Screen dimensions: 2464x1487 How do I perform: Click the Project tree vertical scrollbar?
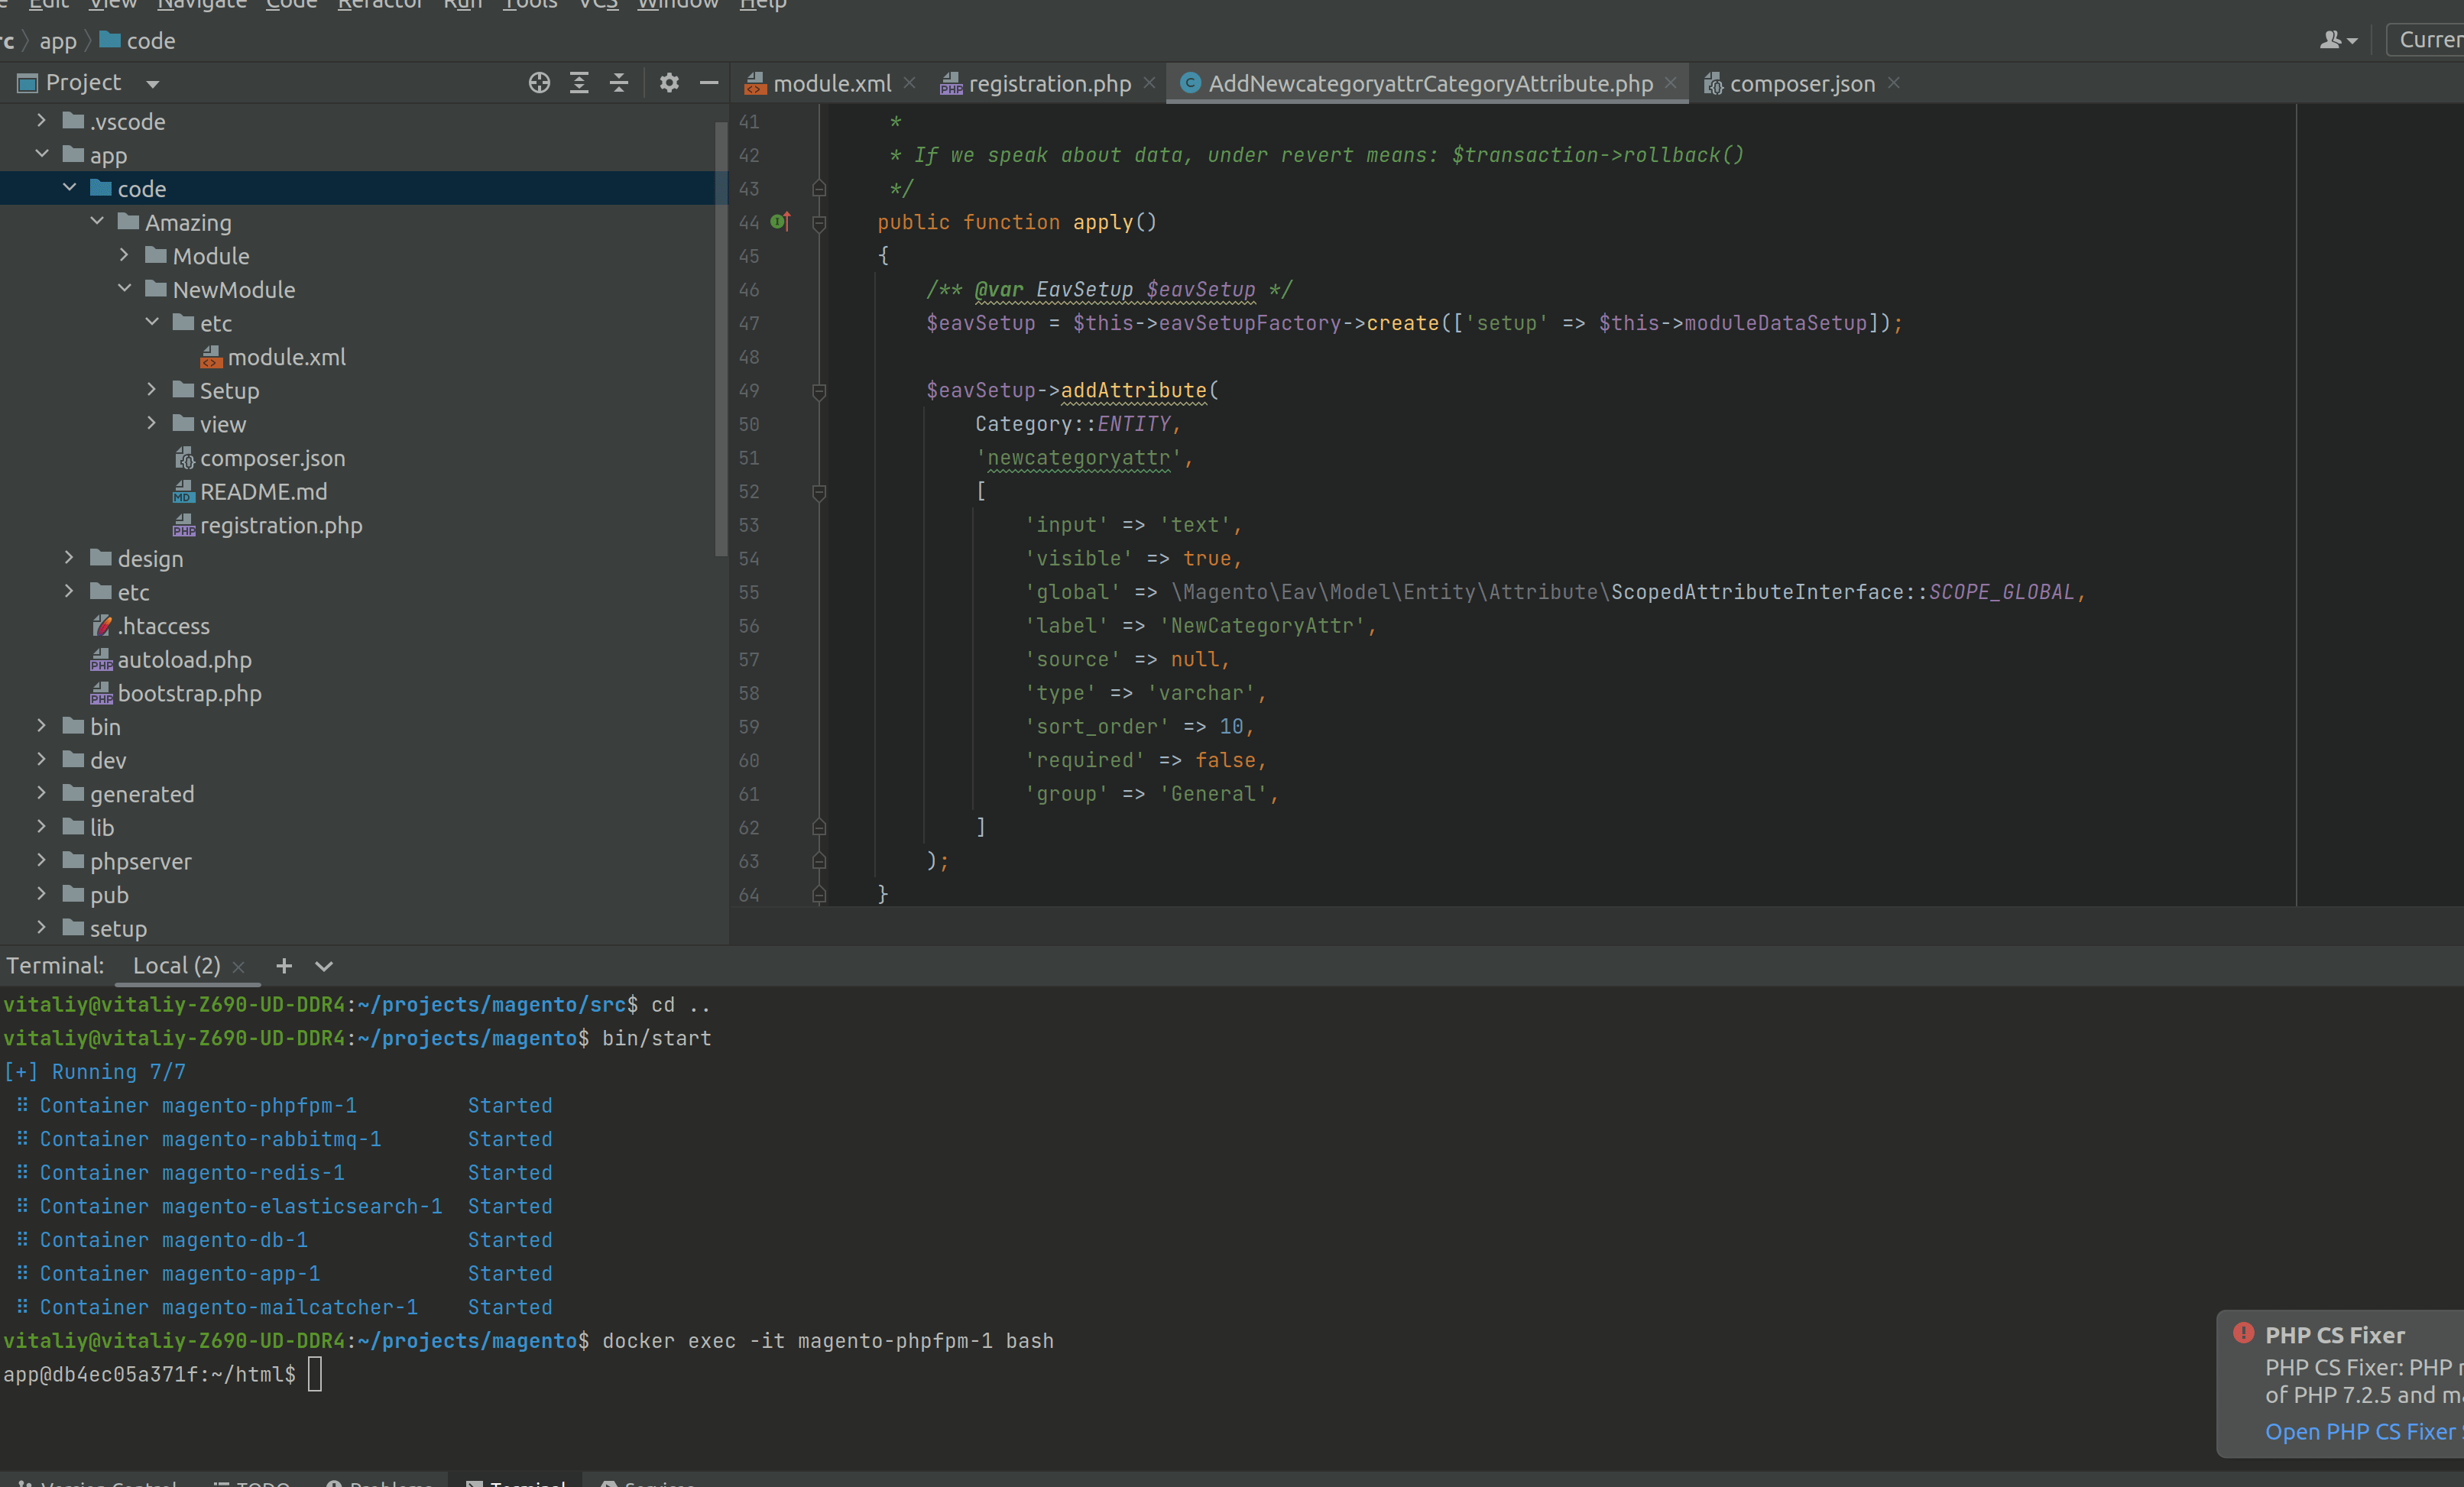click(721, 340)
